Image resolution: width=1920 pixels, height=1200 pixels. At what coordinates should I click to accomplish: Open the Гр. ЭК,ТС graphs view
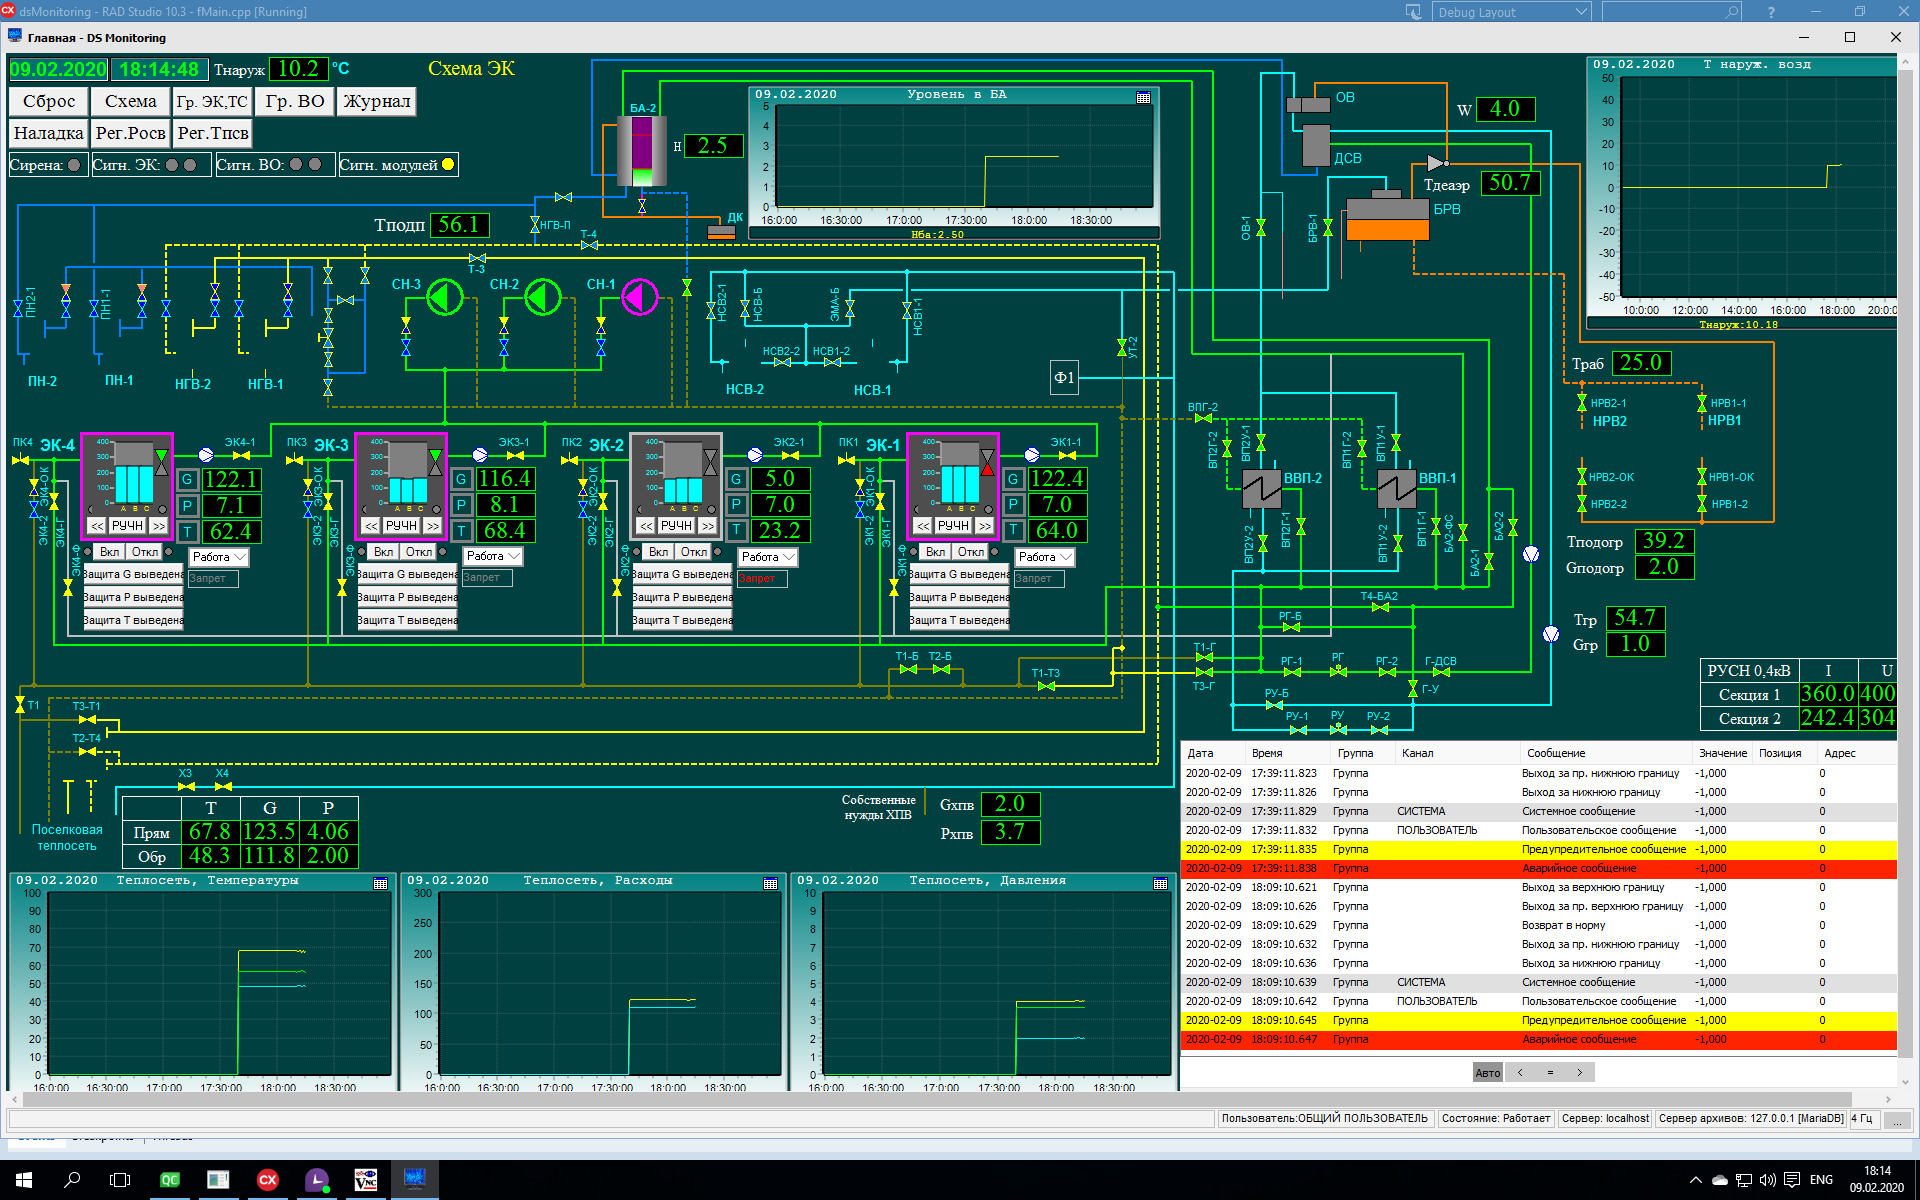211,101
